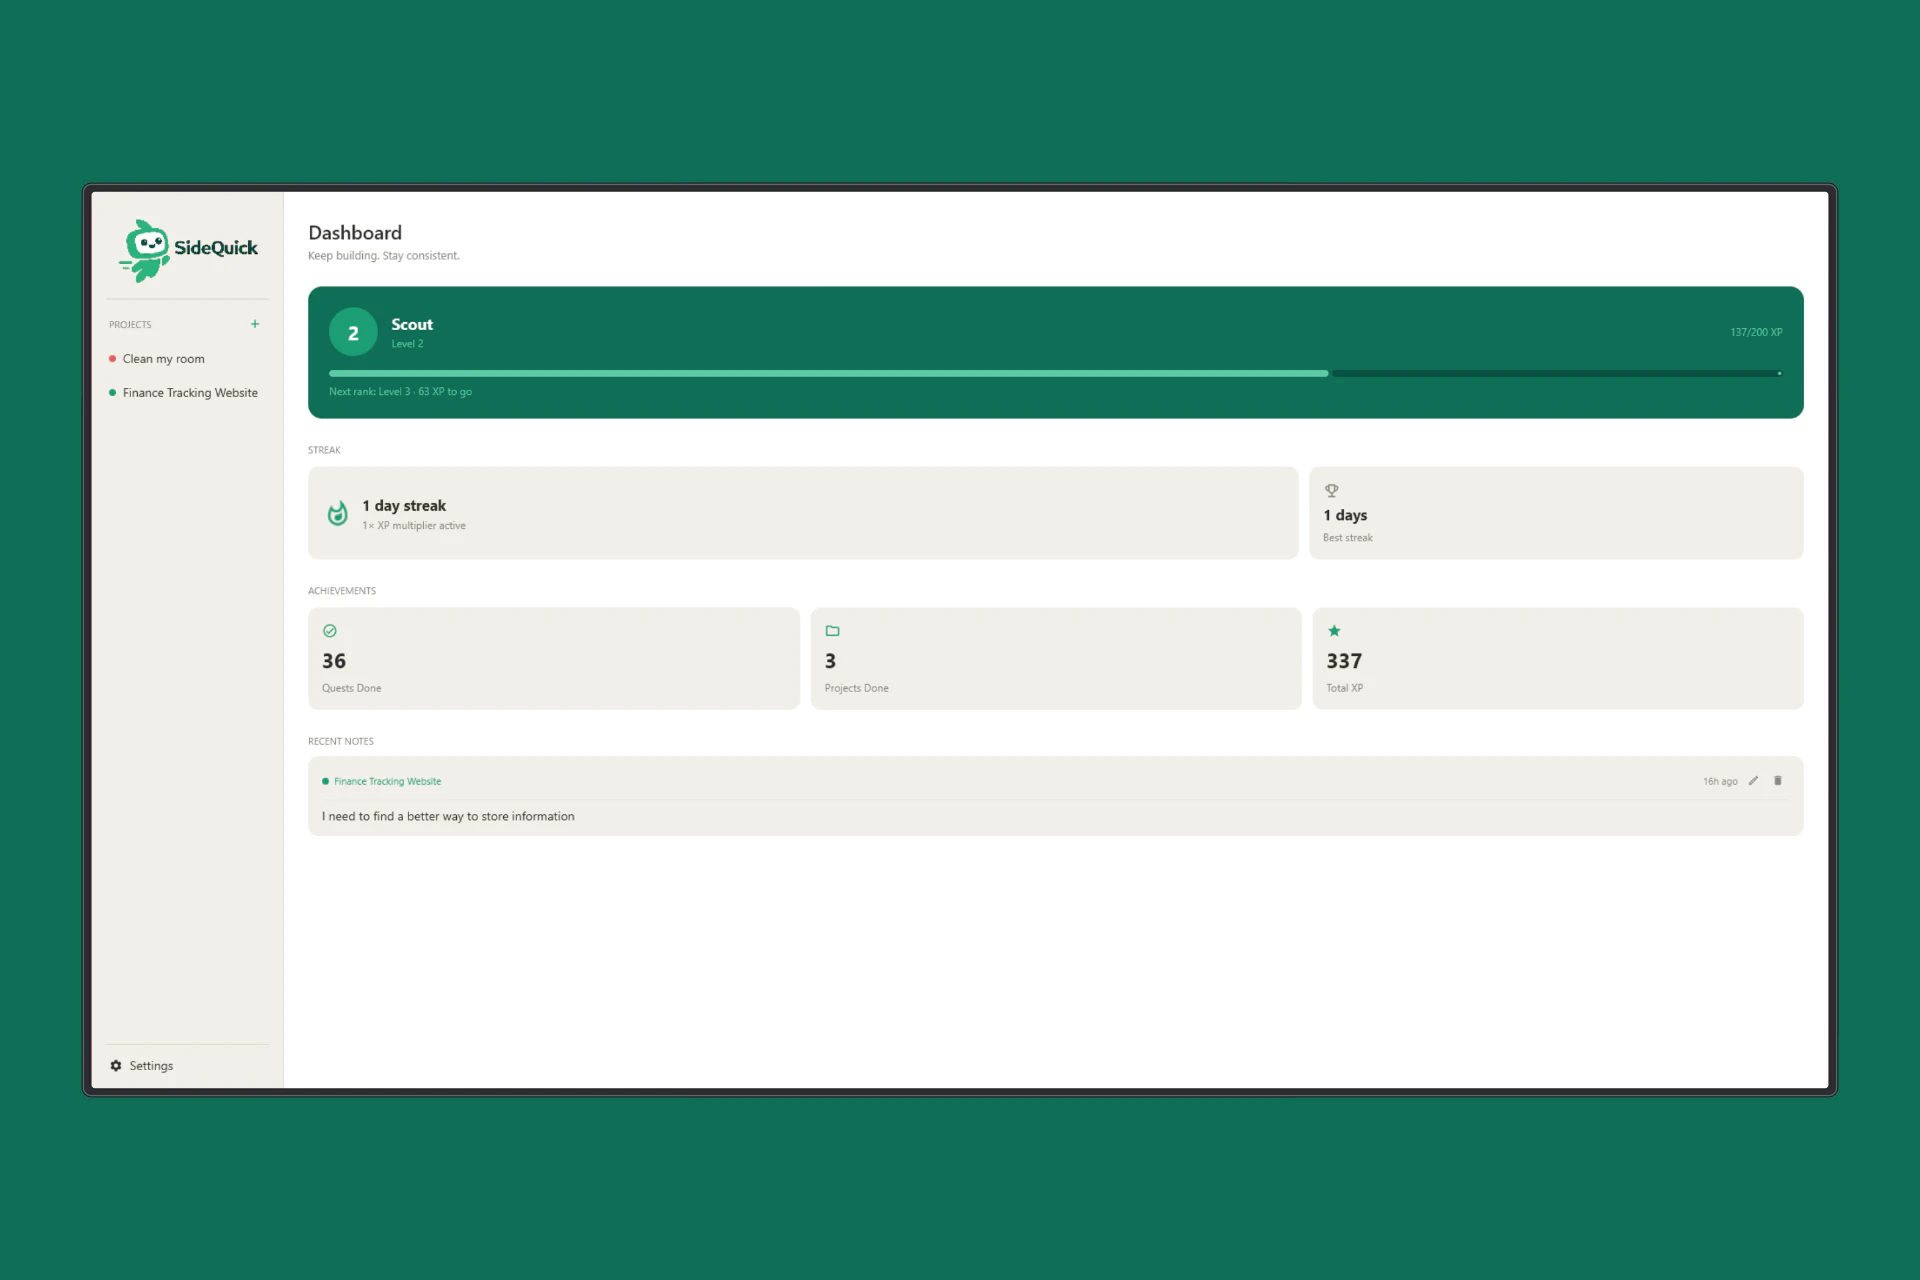Toggle the red status dot beside Clean my room
The image size is (1920, 1280).
tap(112, 358)
